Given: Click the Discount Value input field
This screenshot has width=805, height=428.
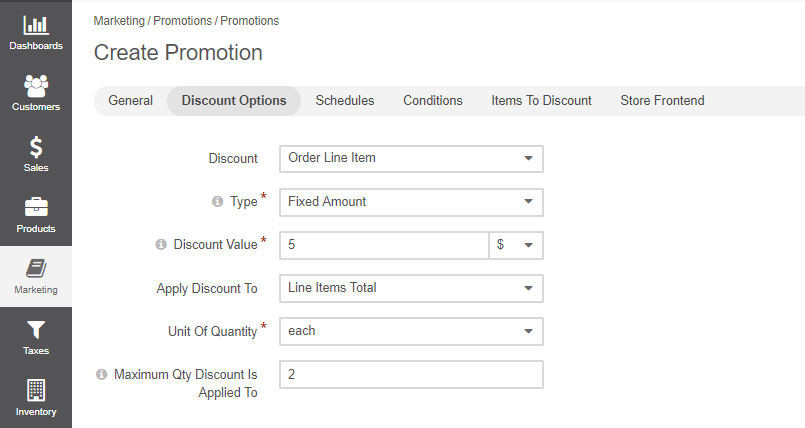Looking at the screenshot, I should pos(384,245).
